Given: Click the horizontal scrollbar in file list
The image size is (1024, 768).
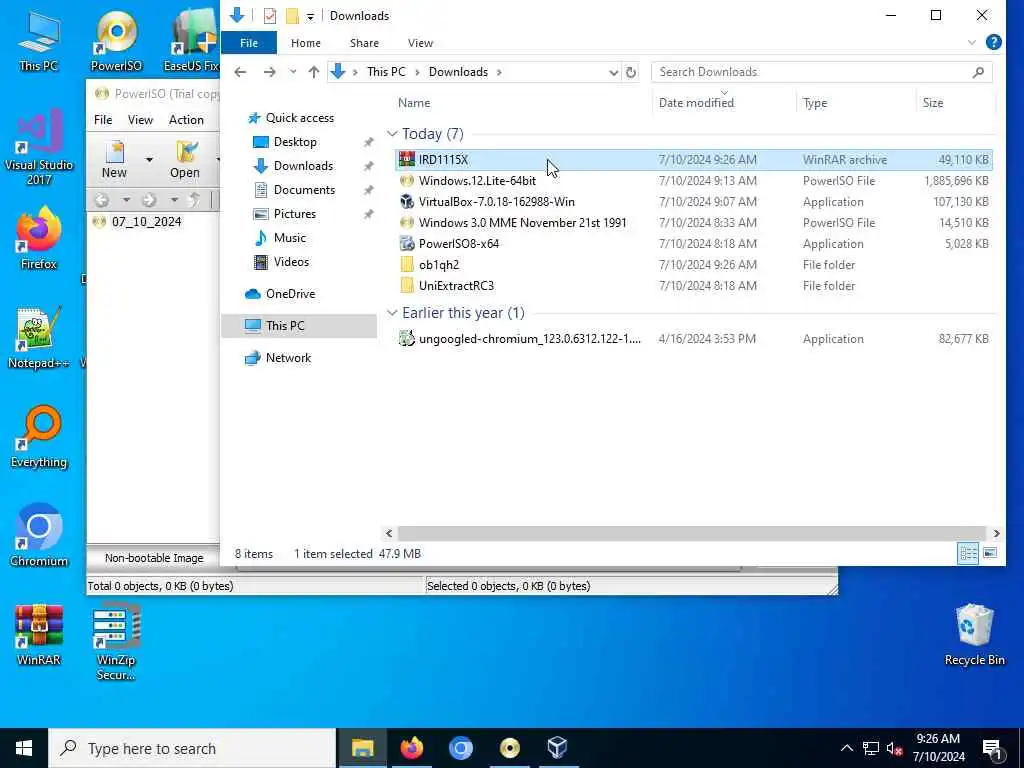Looking at the screenshot, I should tap(691, 533).
